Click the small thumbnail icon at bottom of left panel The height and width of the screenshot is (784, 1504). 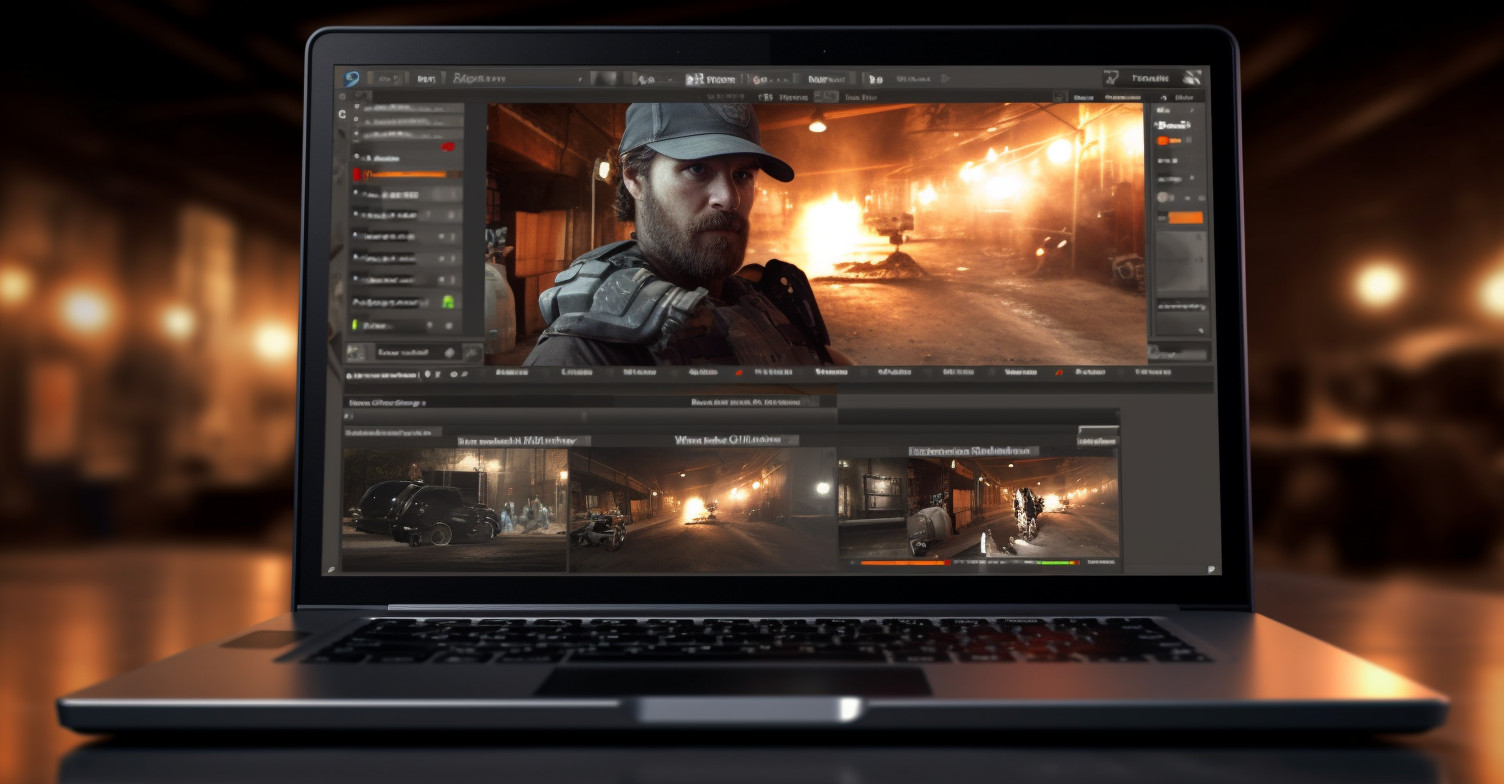click(x=356, y=352)
